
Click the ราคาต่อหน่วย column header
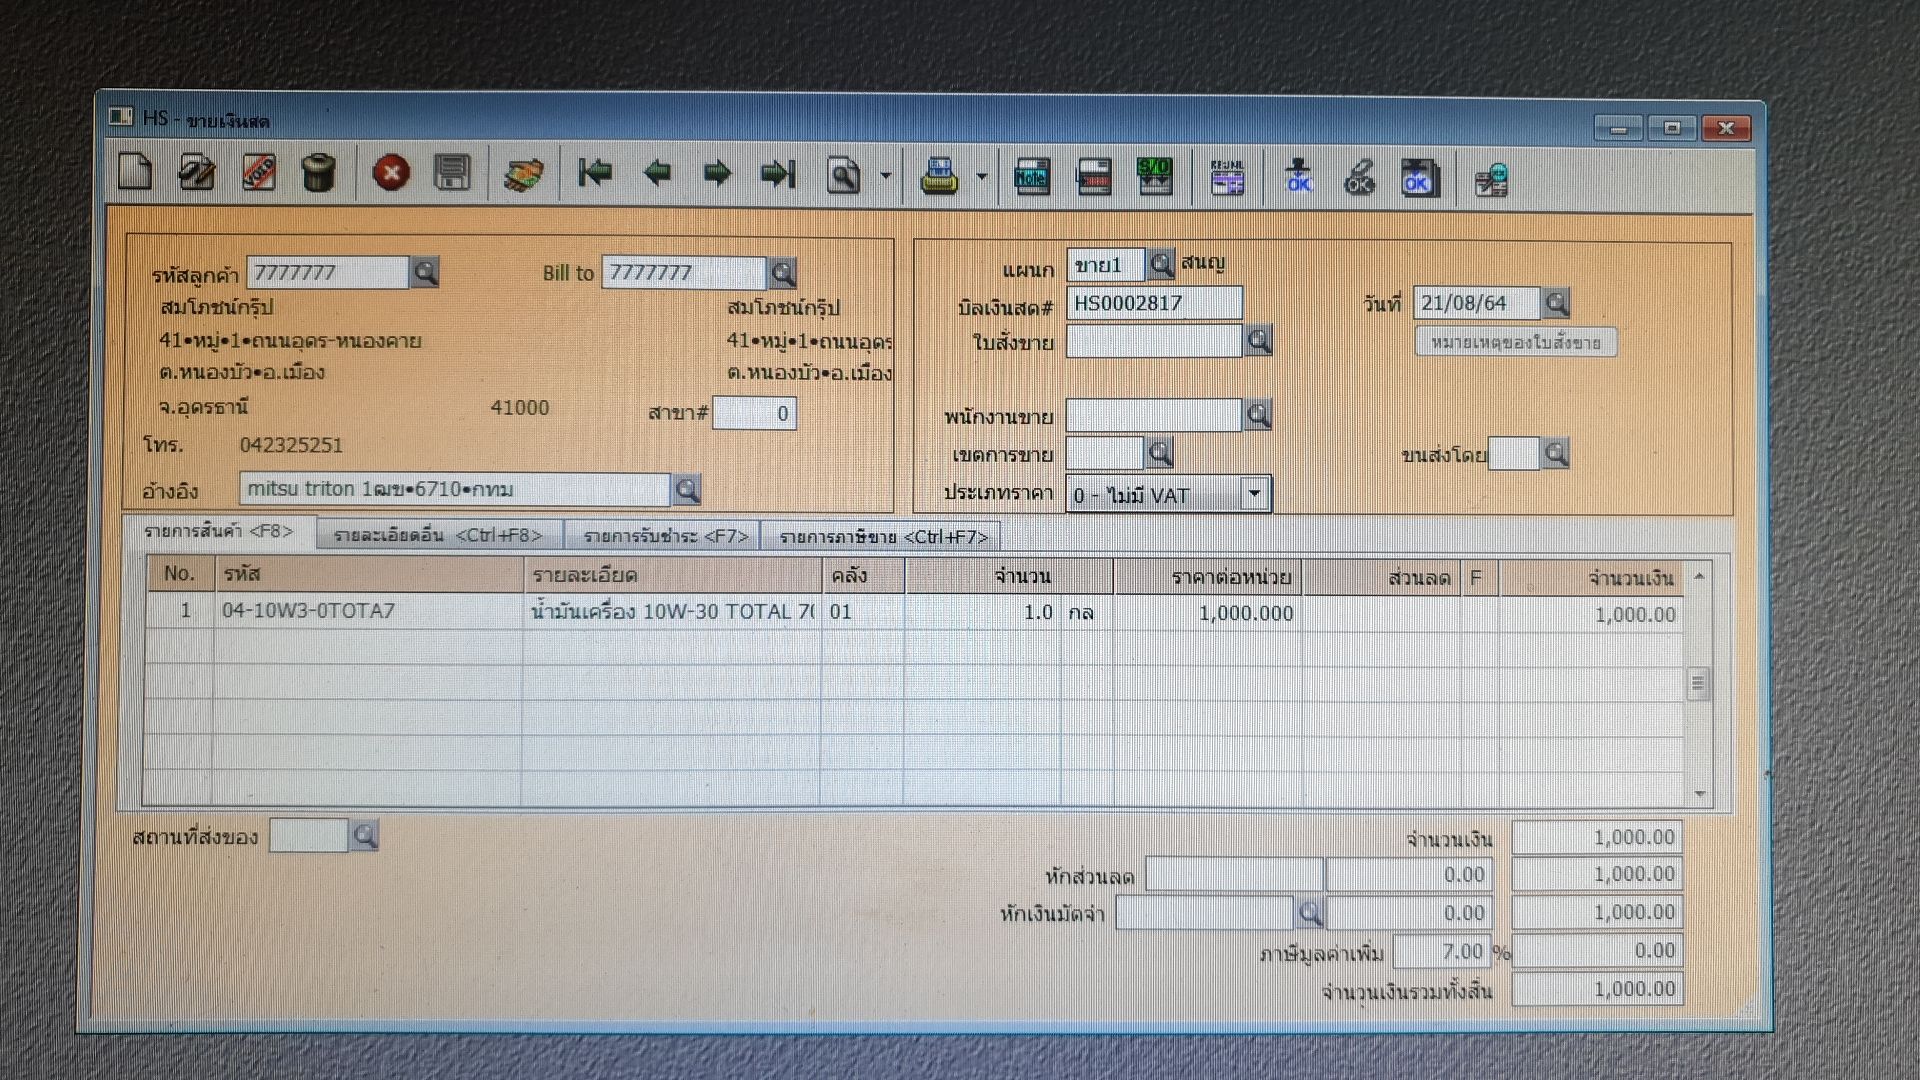coord(1209,577)
